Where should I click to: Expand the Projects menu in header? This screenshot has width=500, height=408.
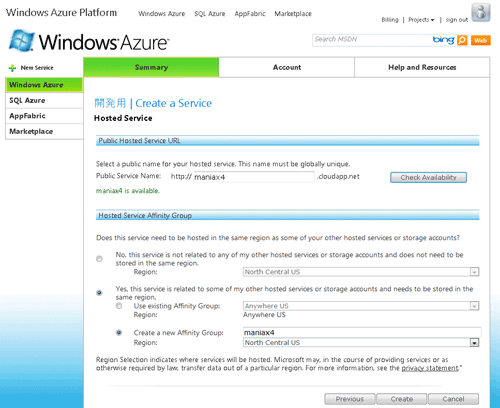tap(421, 20)
